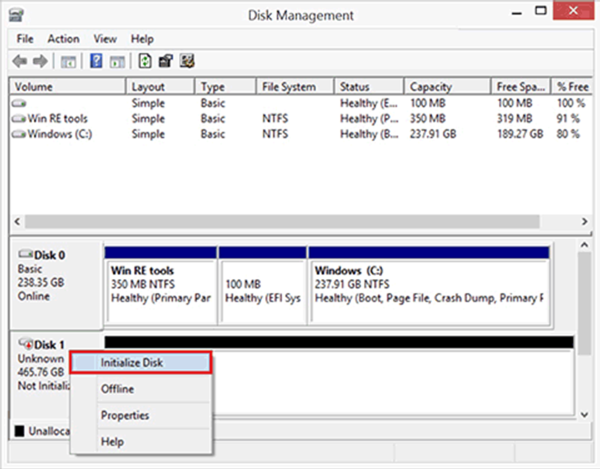Click the horizontal scrollbar left arrow

(x=17, y=221)
